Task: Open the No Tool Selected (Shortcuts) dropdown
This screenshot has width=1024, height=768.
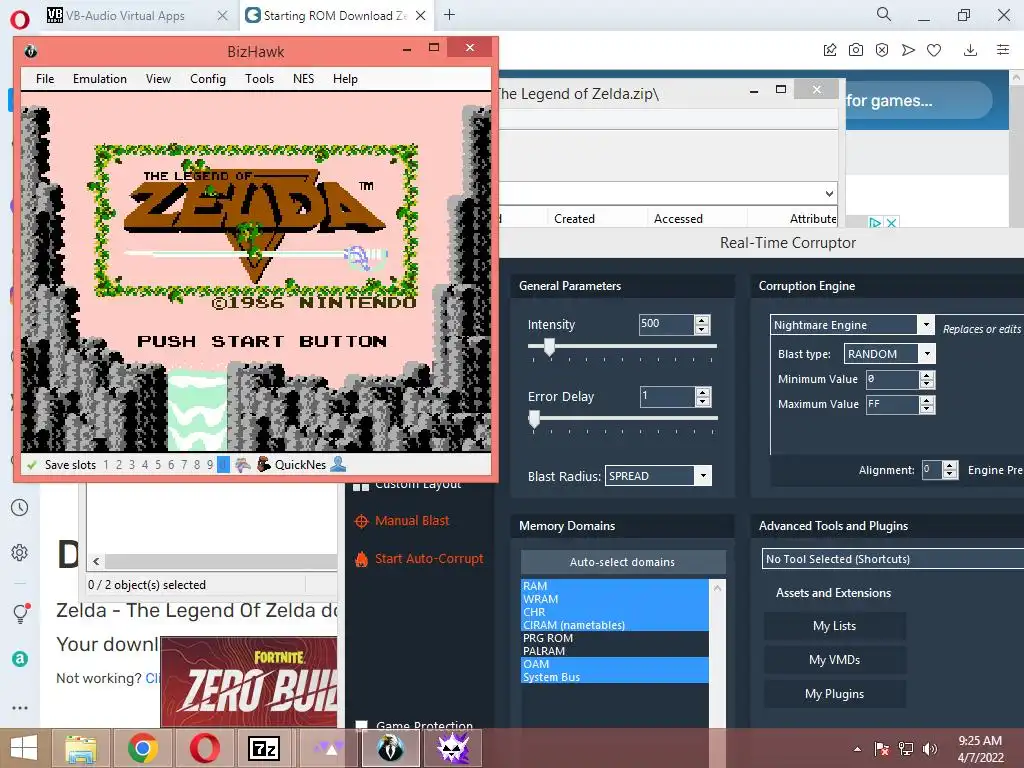Action: (893, 559)
